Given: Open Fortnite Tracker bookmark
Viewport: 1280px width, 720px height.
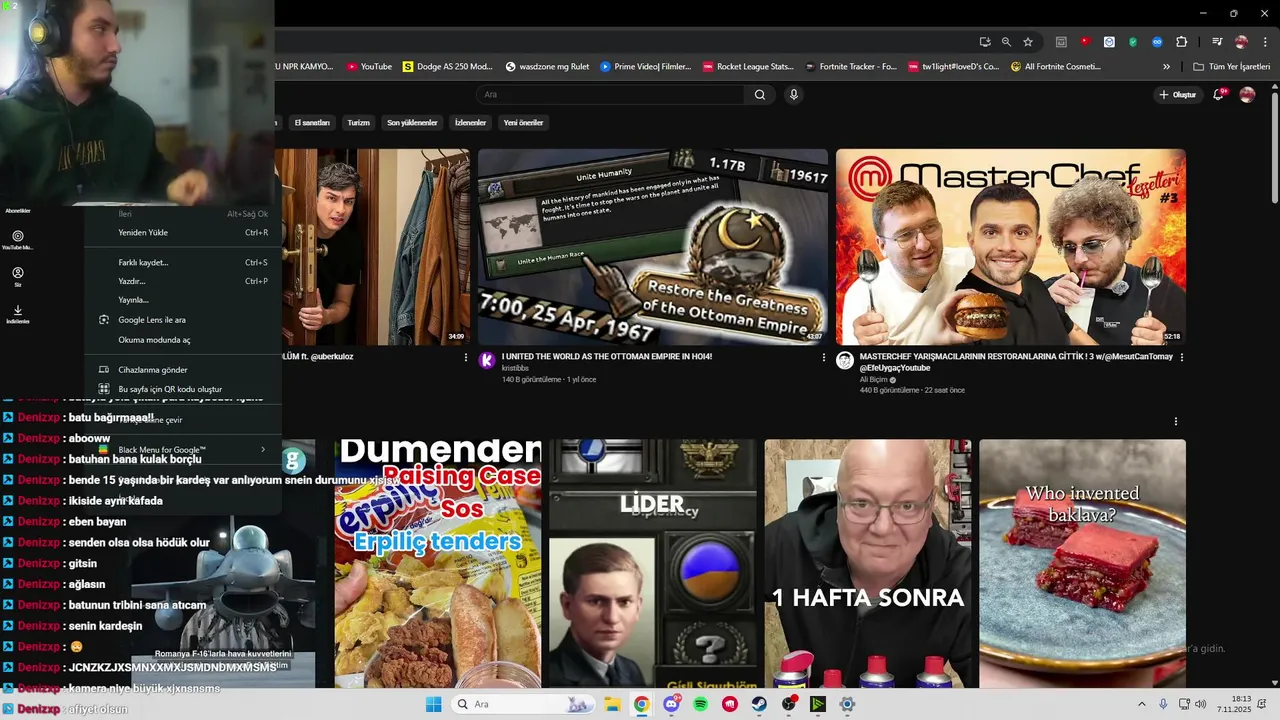Looking at the screenshot, I should (851, 67).
